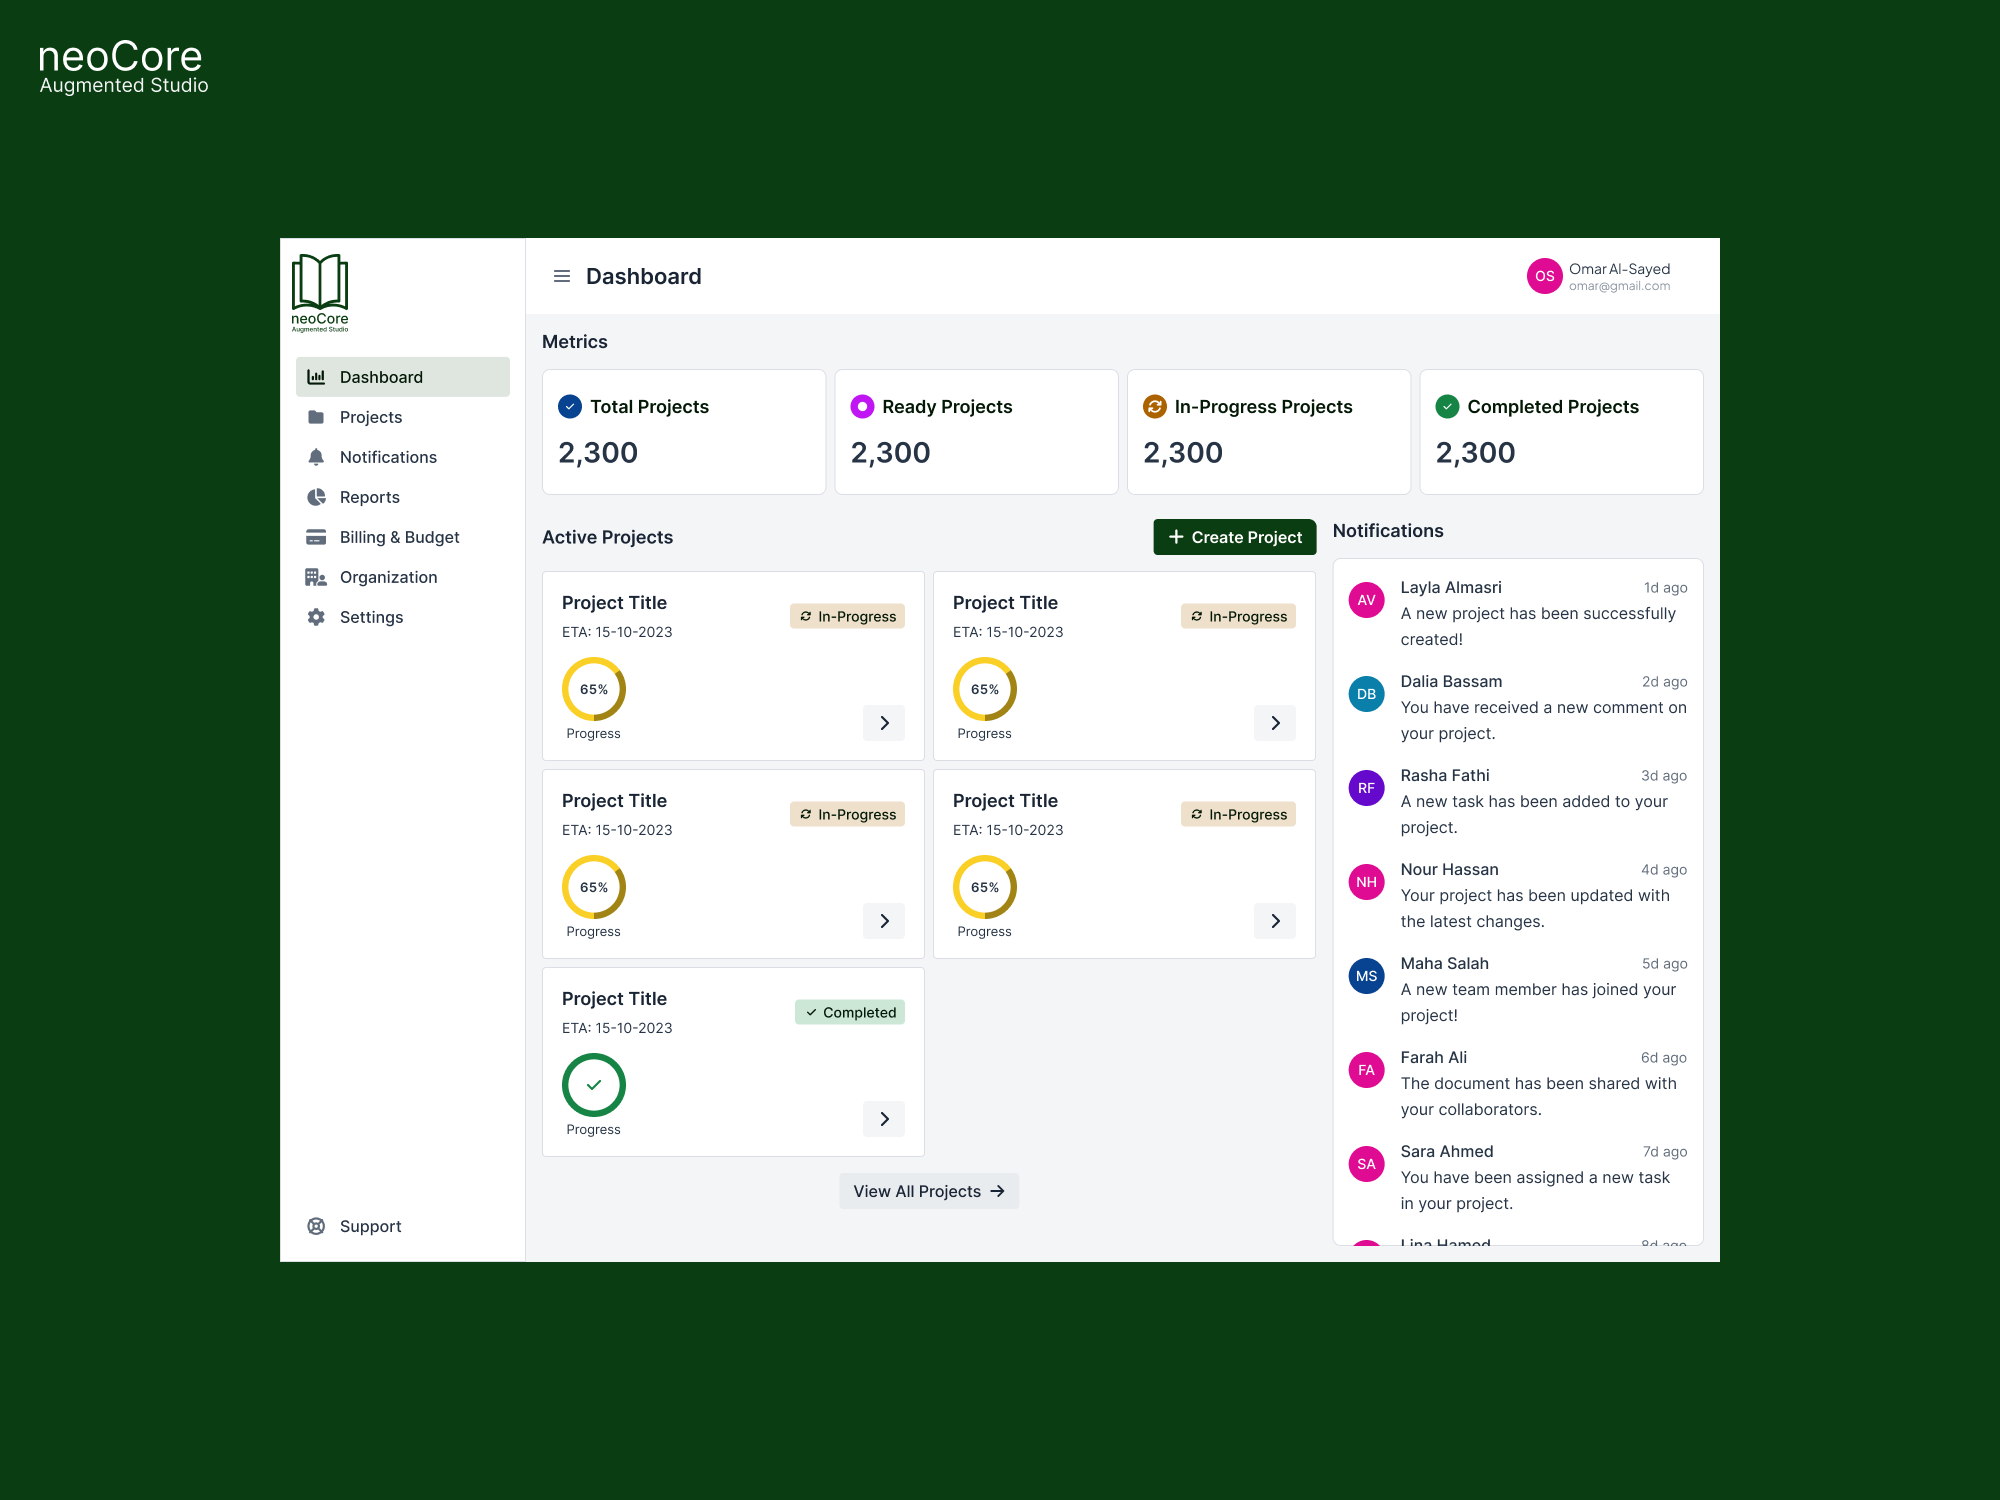This screenshot has height=1500, width=2000.
Task: Click the Support lifebuoy icon
Action: coord(316,1226)
